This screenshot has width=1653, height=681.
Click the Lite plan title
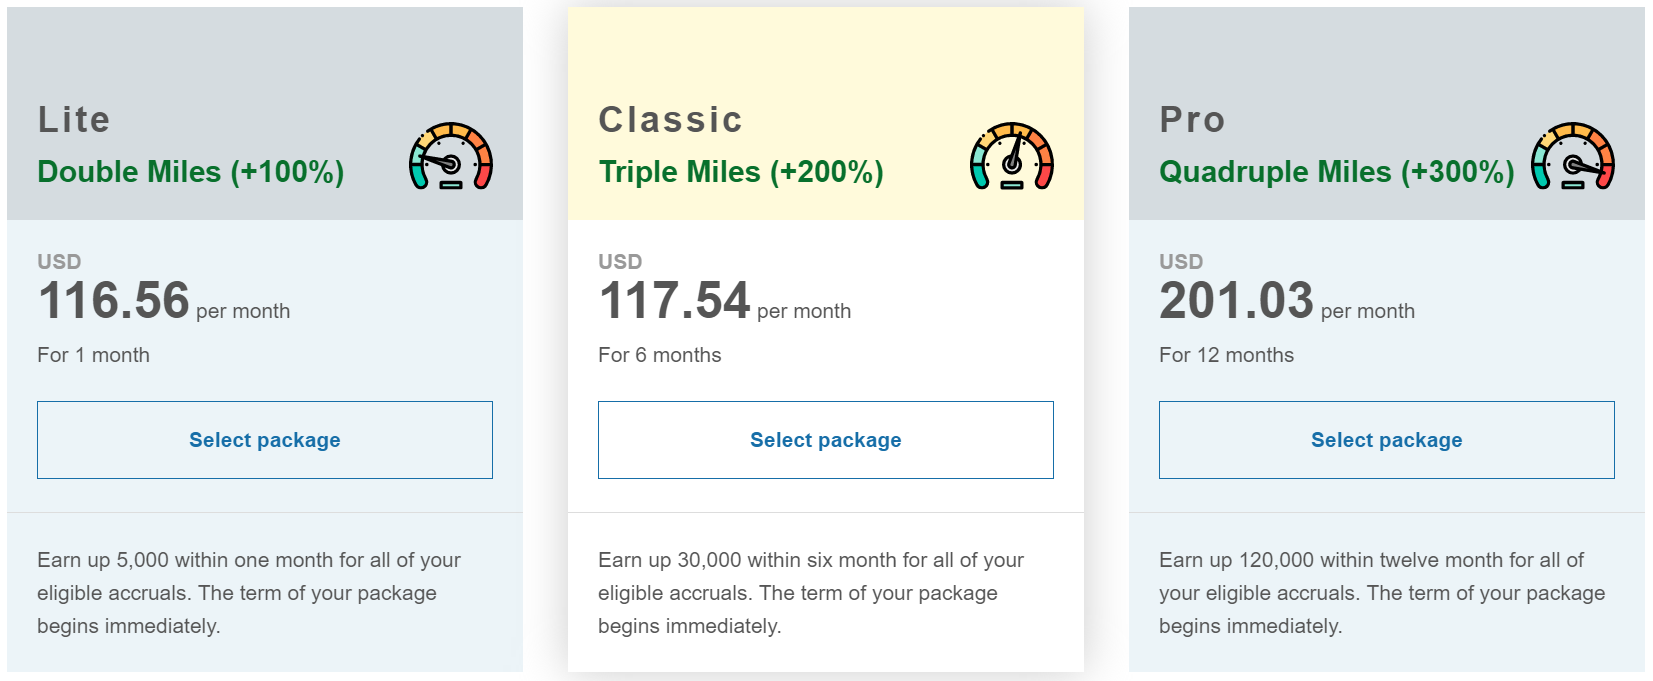click(x=74, y=120)
